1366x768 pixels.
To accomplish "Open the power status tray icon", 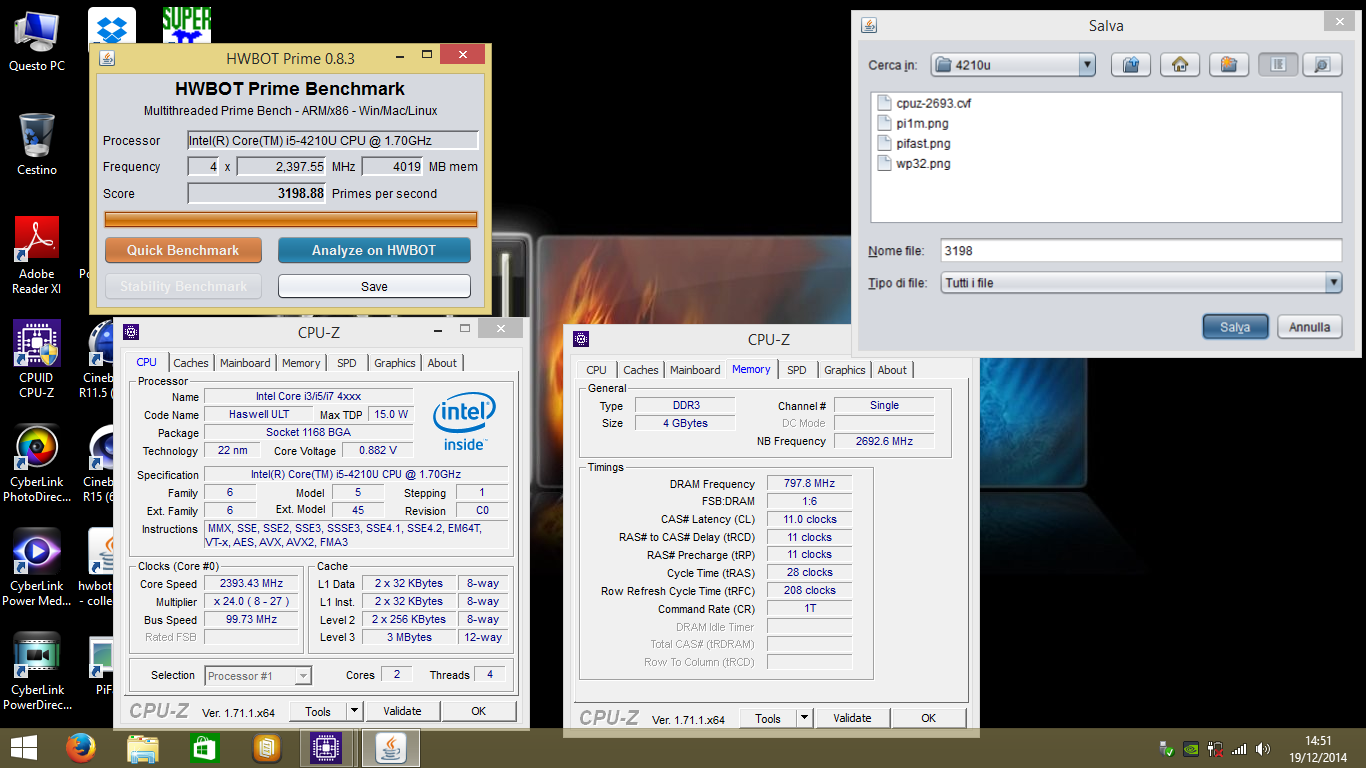I will pos(1215,748).
